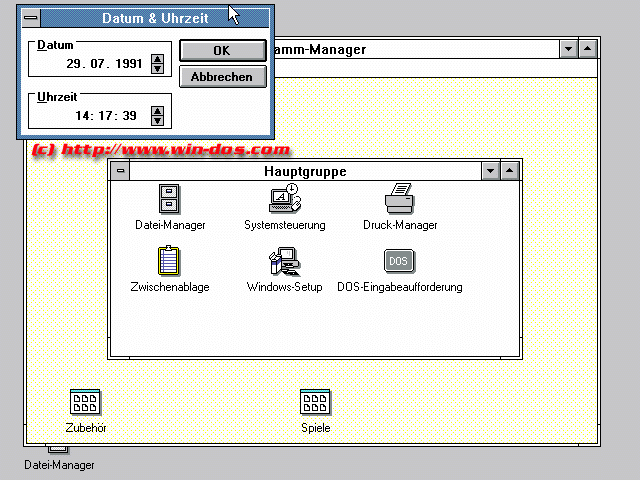Maximize the Hauptgruppe window with up arrow
640x480 pixels.
click(510, 171)
